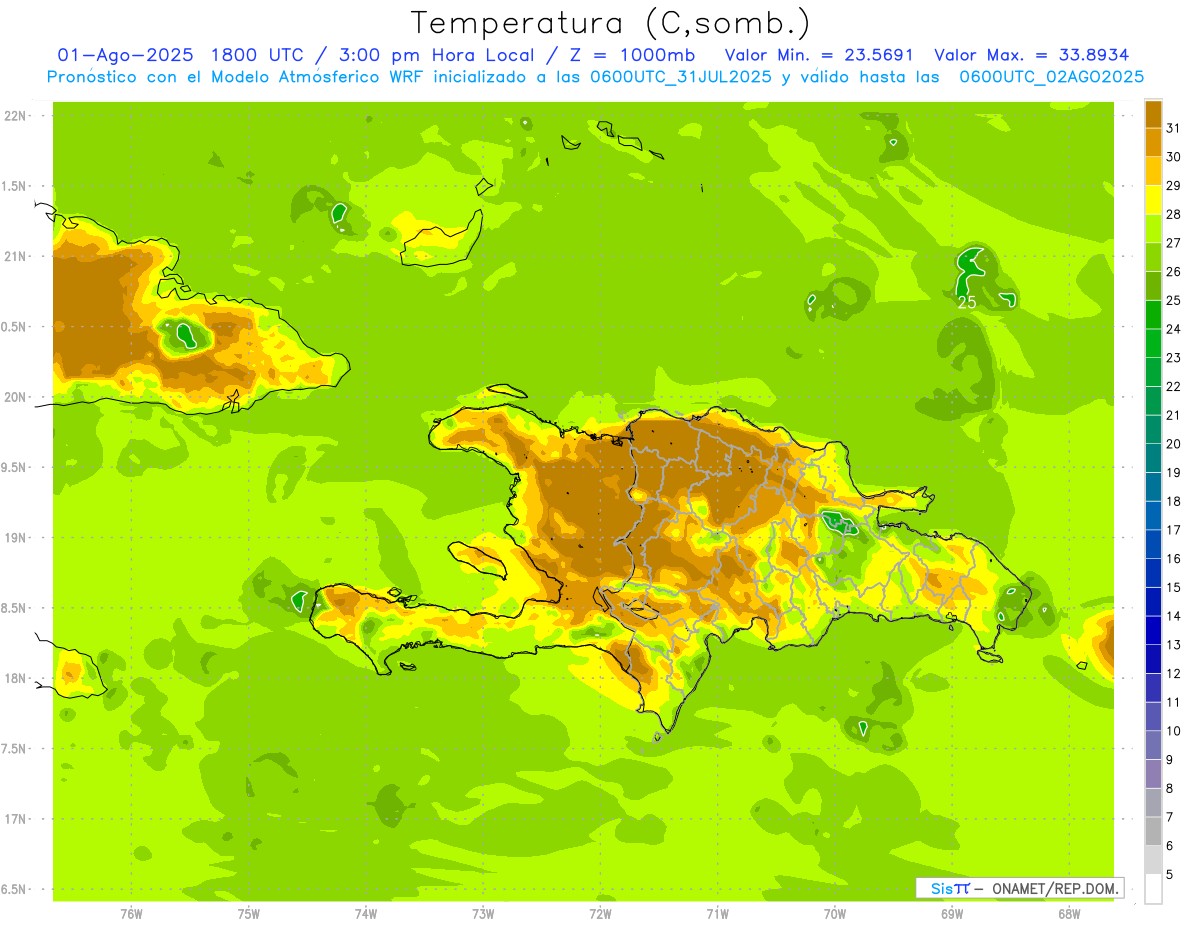Click the "7.5N" latitude tick label
This screenshot has height=927, width=1200.
tap(14, 748)
